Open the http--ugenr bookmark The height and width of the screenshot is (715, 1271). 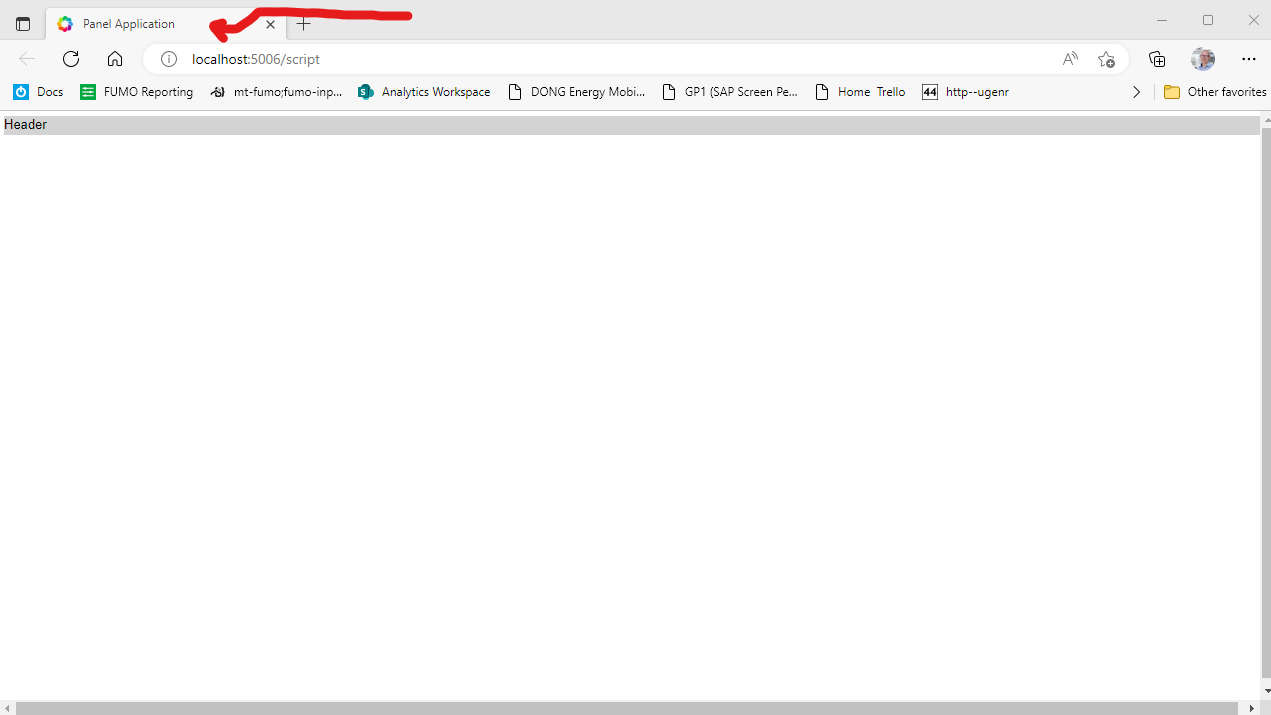(965, 92)
